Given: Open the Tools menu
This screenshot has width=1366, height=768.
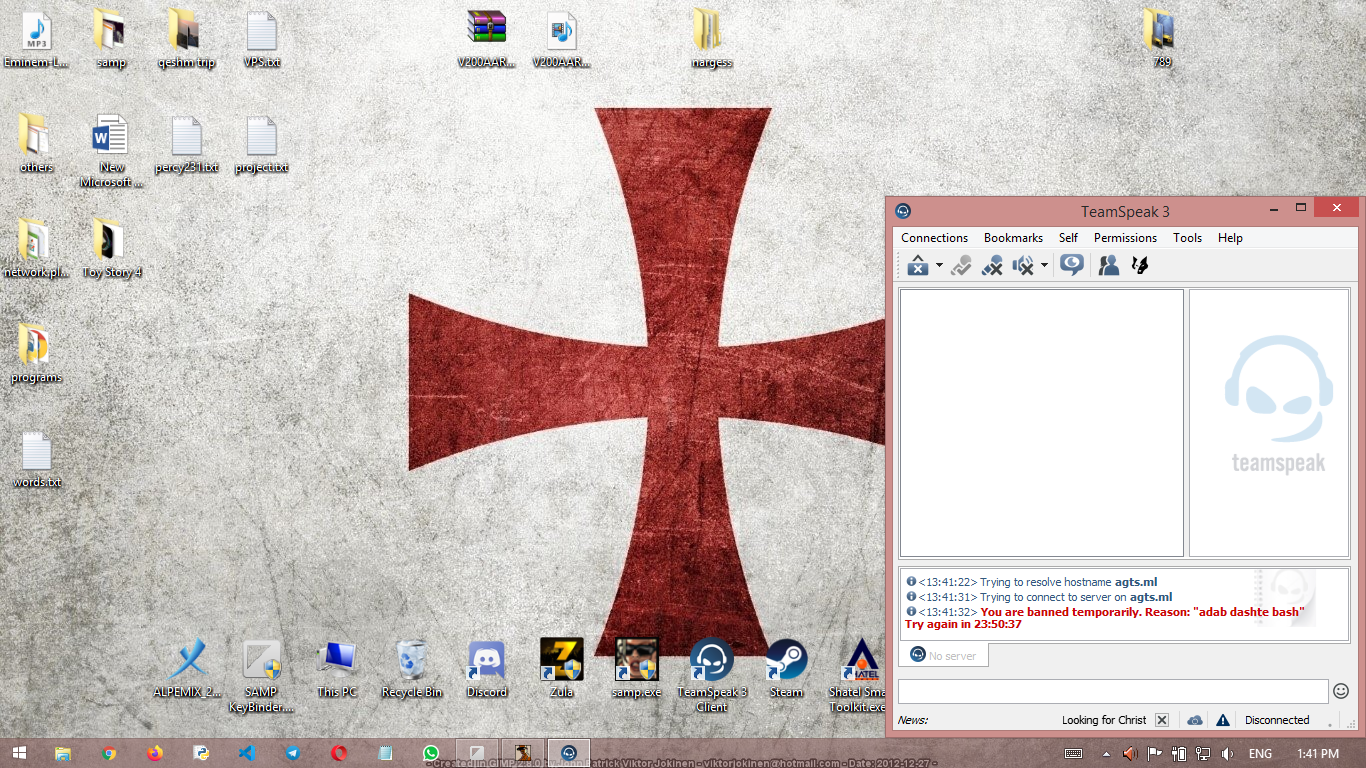Looking at the screenshot, I should coord(1187,238).
